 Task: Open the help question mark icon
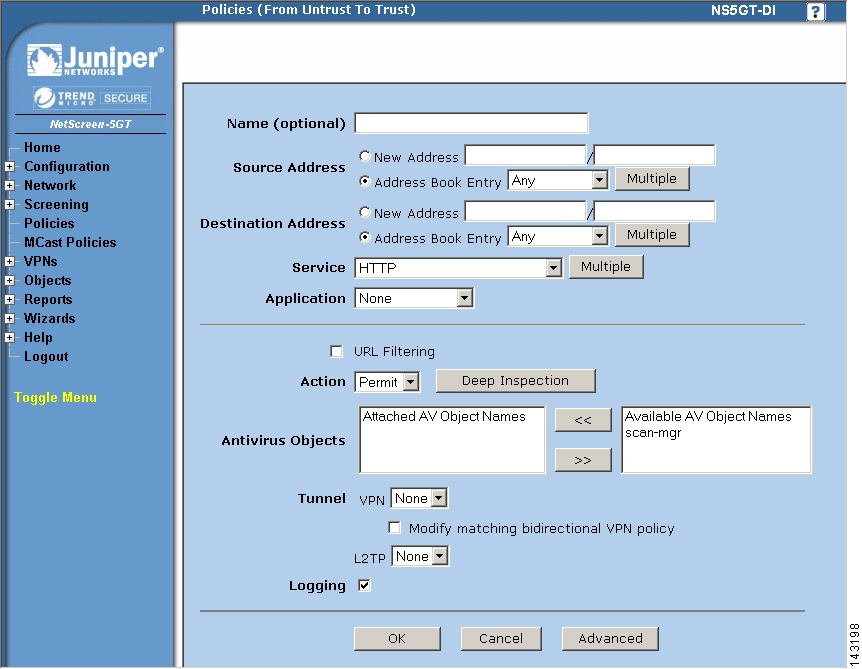(x=815, y=12)
